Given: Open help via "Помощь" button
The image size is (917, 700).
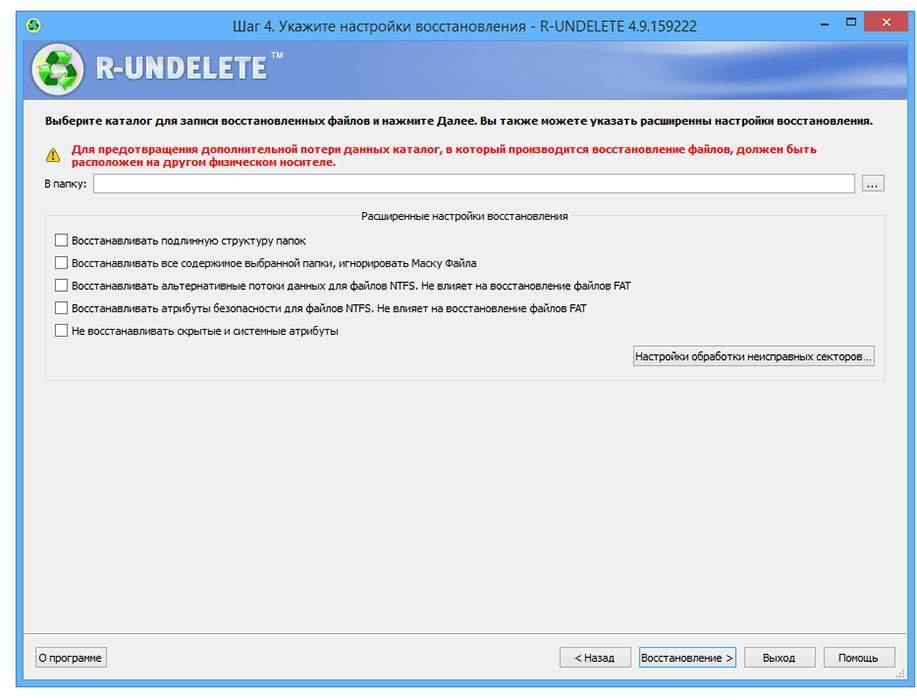Looking at the screenshot, I should coord(859,657).
